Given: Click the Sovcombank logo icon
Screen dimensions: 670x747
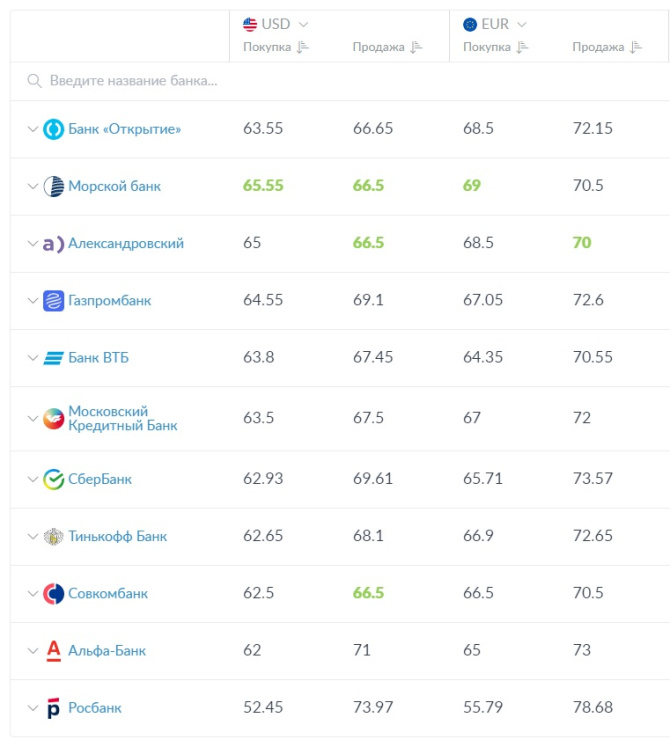Looking at the screenshot, I should click(54, 594).
